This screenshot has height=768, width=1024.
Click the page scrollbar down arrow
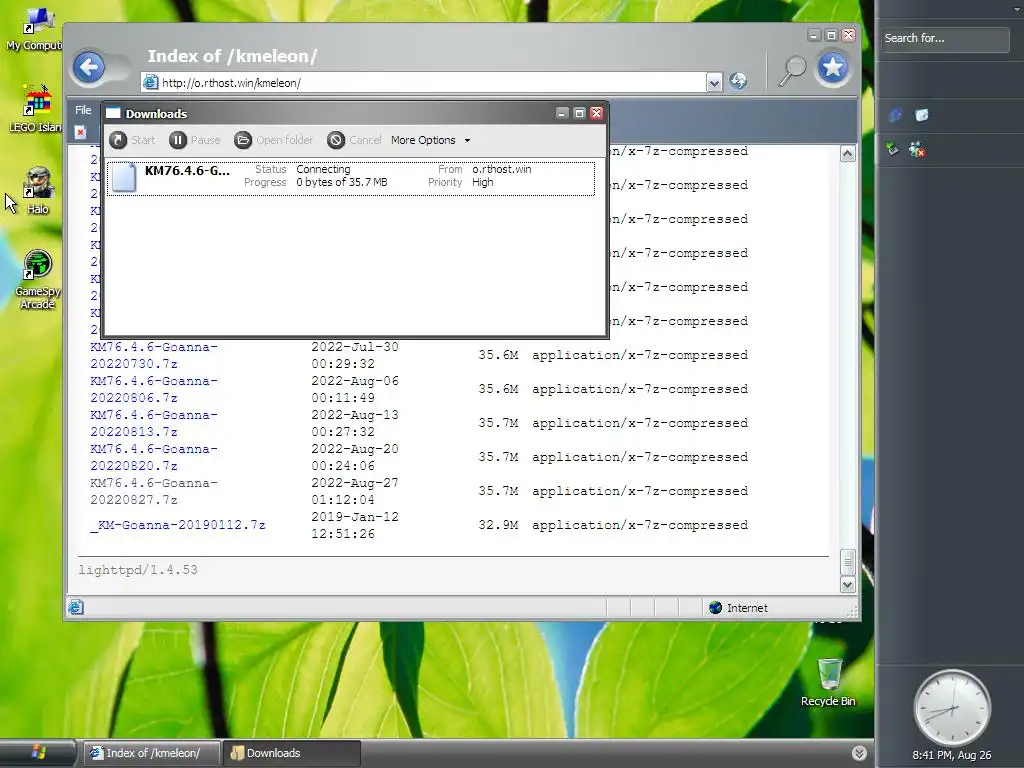click(x=848, y=584)
